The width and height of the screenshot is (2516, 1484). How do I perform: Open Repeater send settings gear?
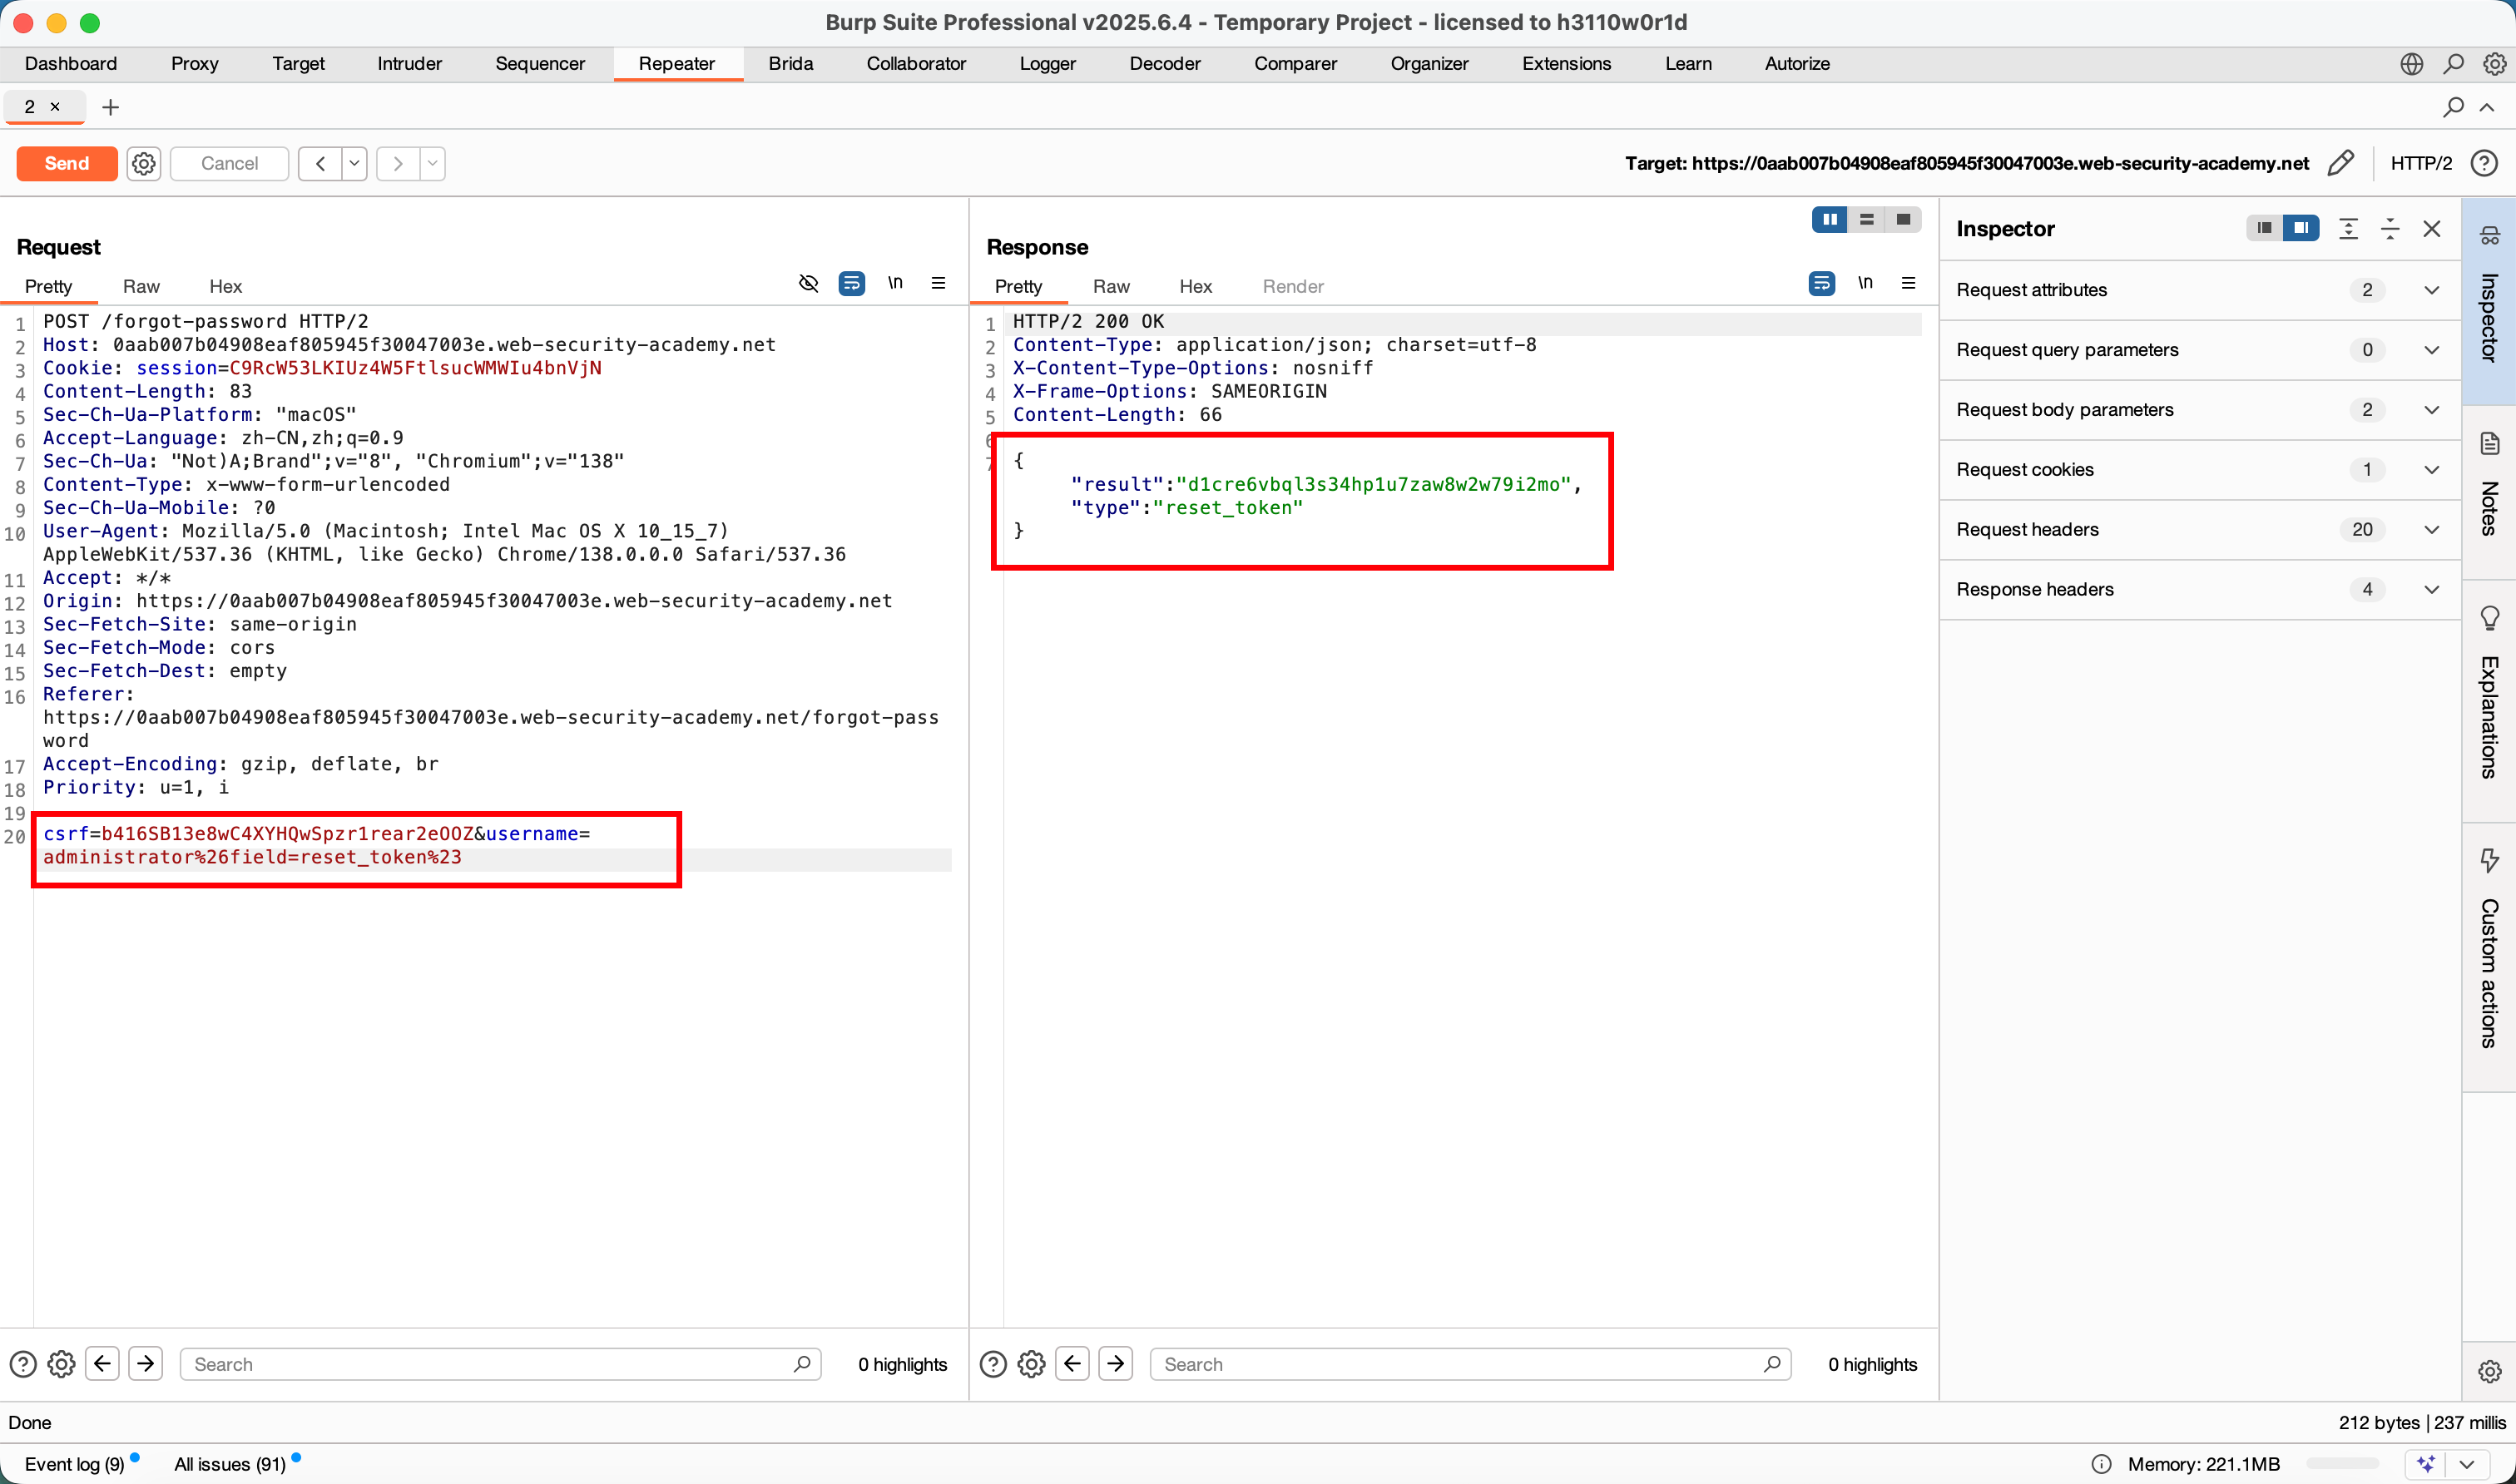pos(144,163)
